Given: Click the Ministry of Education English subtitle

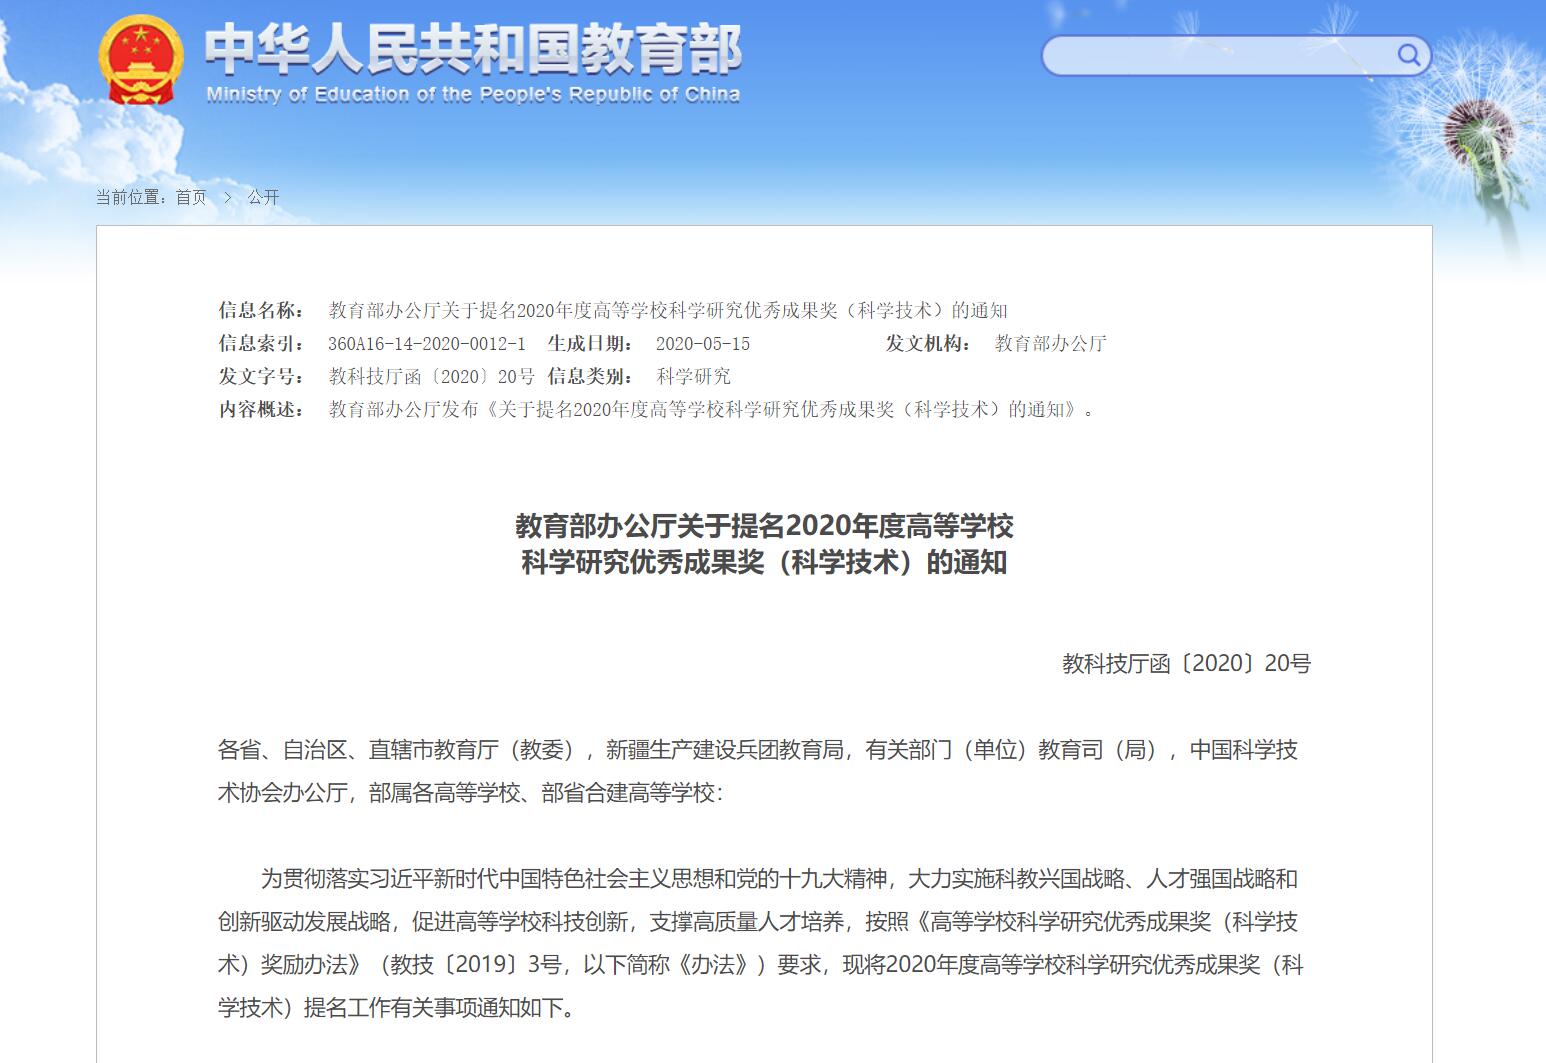Looking at the screenshot, I should (473, 95).
